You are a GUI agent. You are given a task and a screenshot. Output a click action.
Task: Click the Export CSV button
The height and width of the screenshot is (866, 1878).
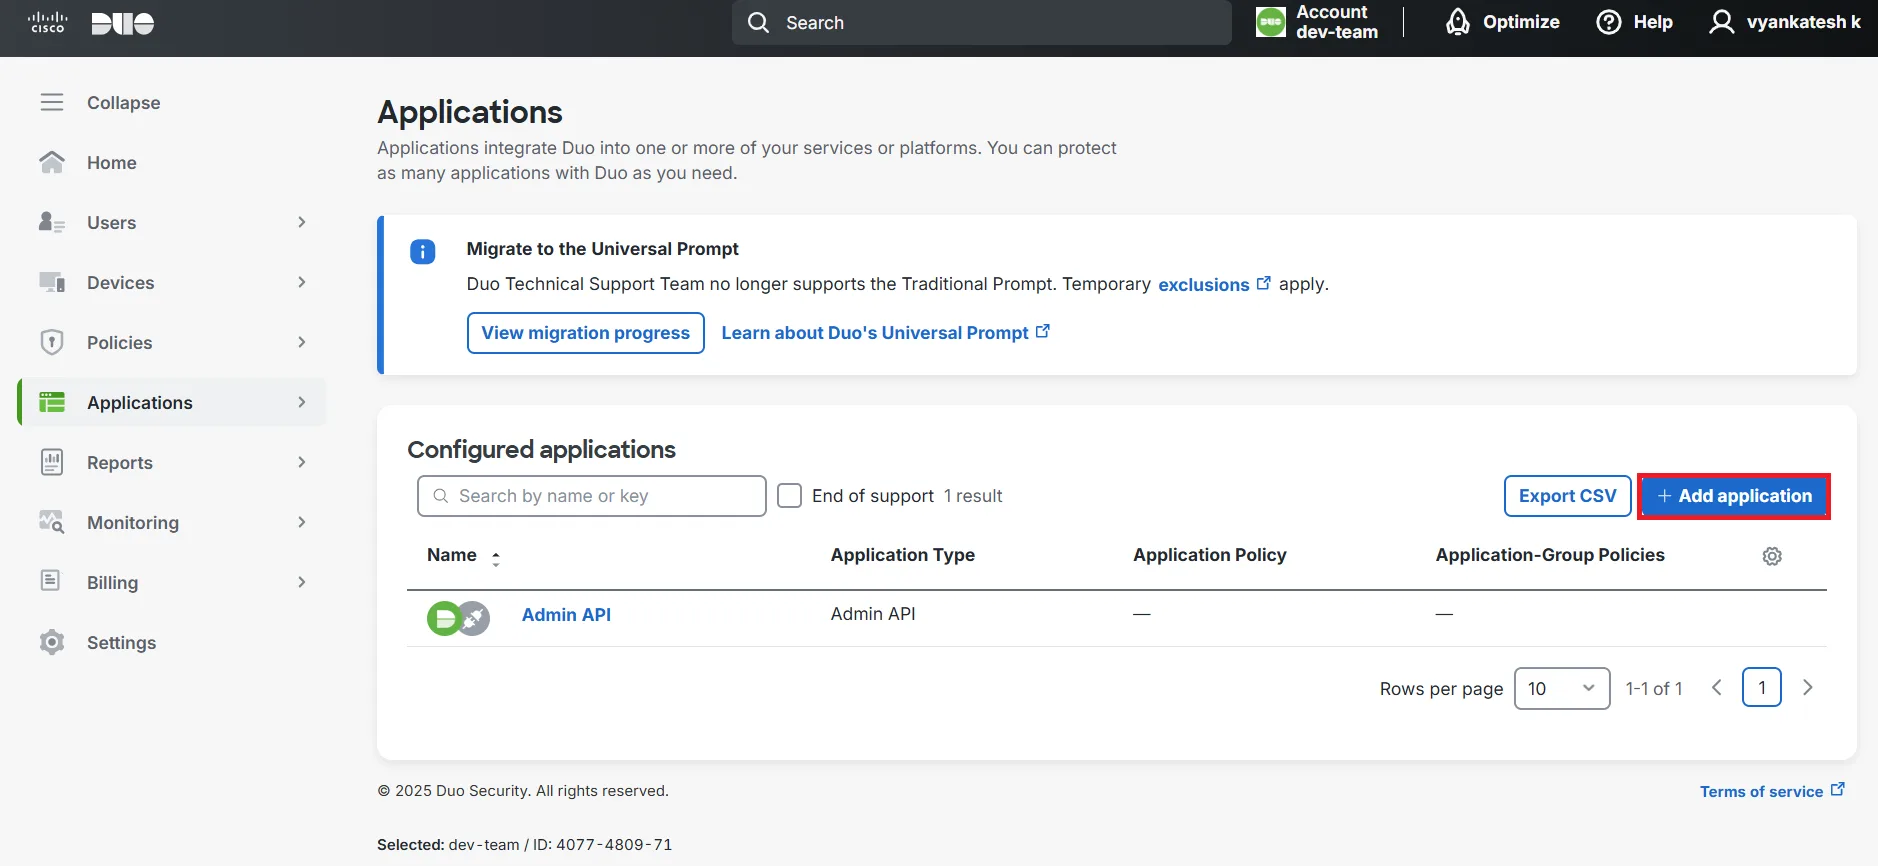point(1567,496)
